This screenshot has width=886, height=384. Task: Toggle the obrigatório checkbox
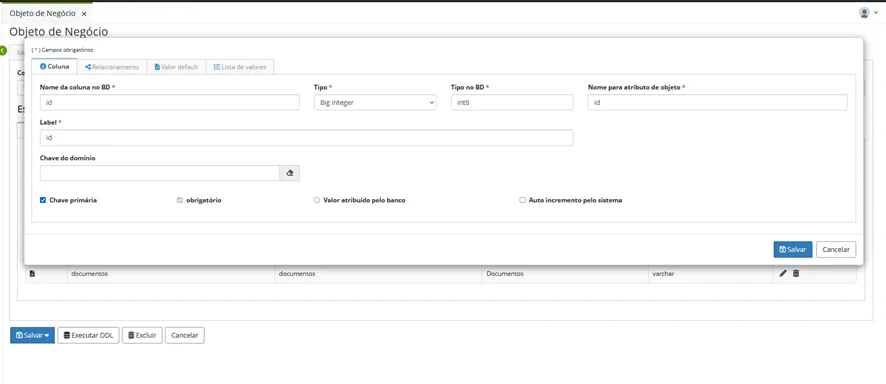(180, 200)
